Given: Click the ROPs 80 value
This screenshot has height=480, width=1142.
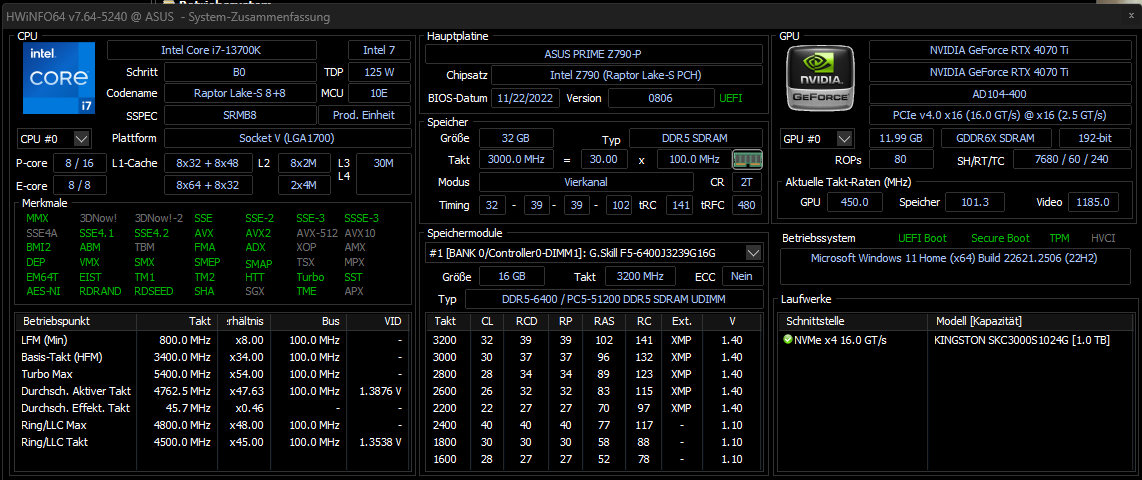Looking at the screenshot, I should coord(902,160).
